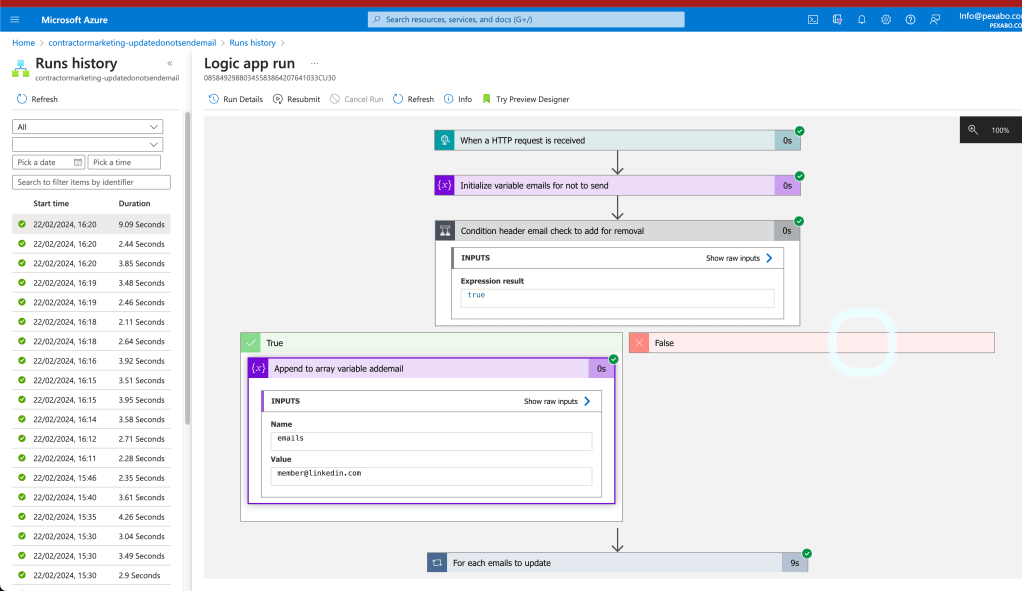Open the Feedback icon
The width and height of the screenshot is (1022, 591).
click(x=935, y=20)
